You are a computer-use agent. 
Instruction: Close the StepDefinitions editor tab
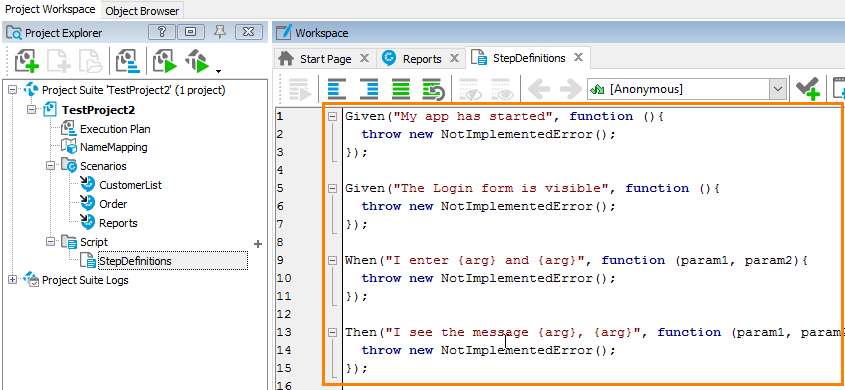[578, 57]
